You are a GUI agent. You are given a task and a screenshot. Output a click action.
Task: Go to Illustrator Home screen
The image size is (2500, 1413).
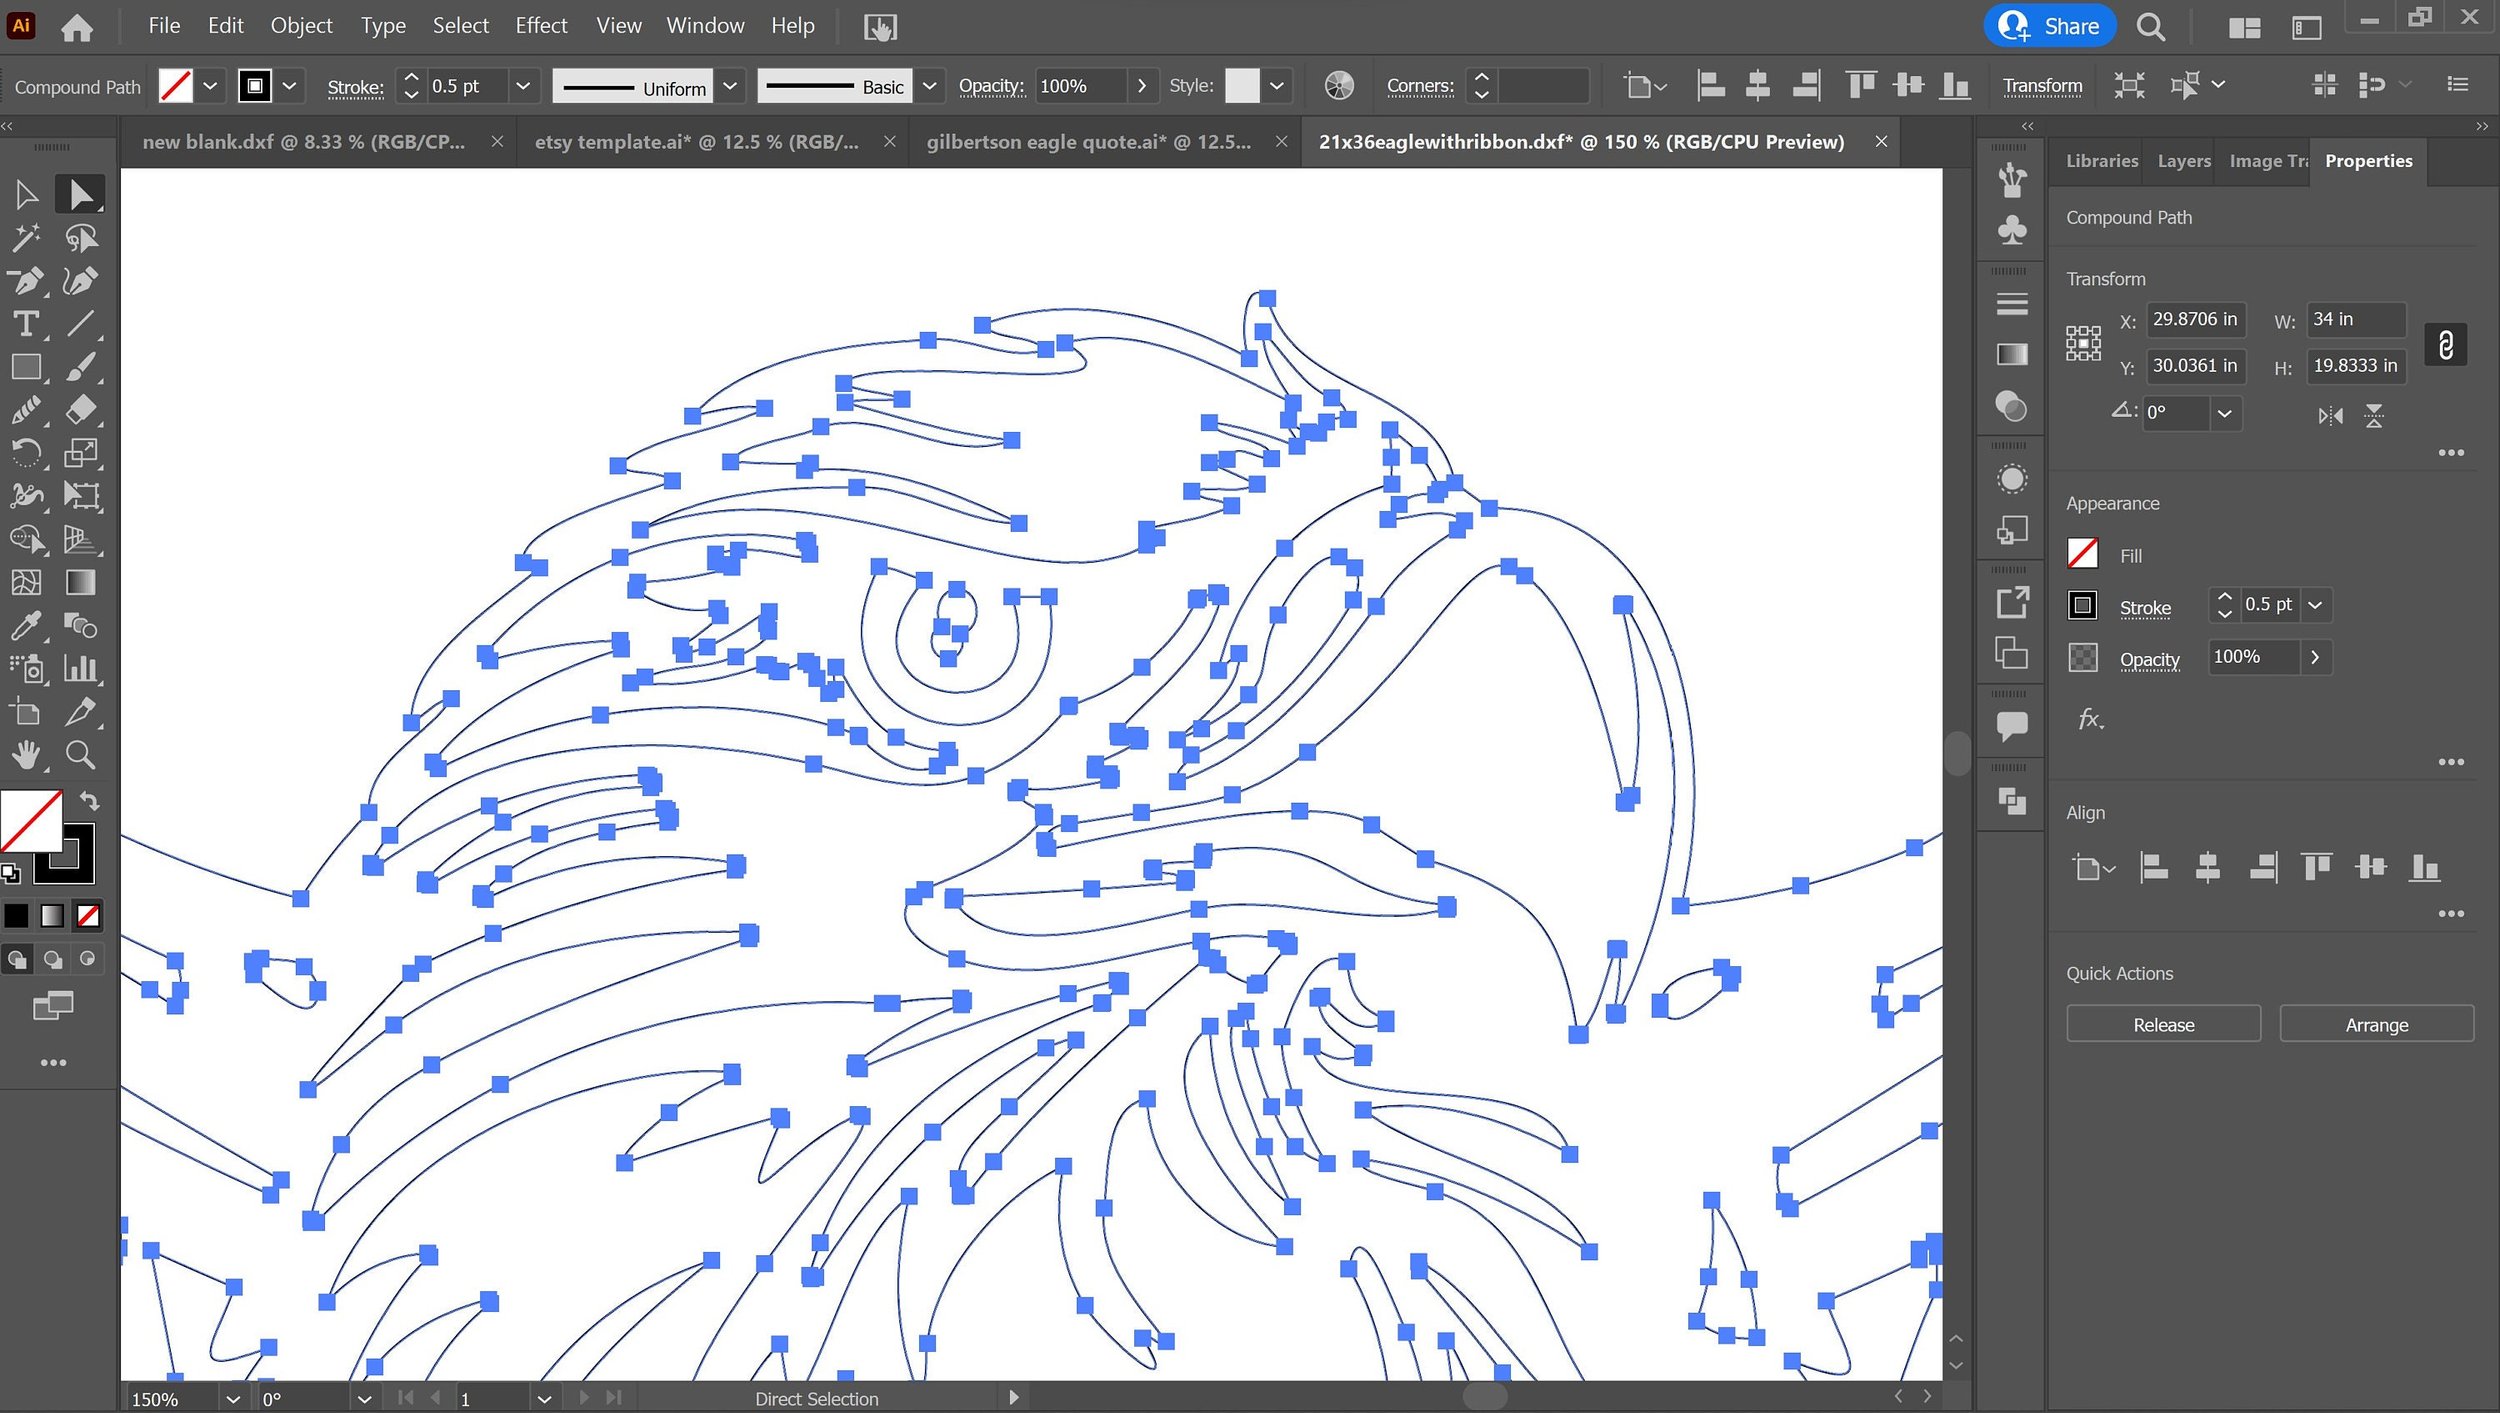point(76,27)
